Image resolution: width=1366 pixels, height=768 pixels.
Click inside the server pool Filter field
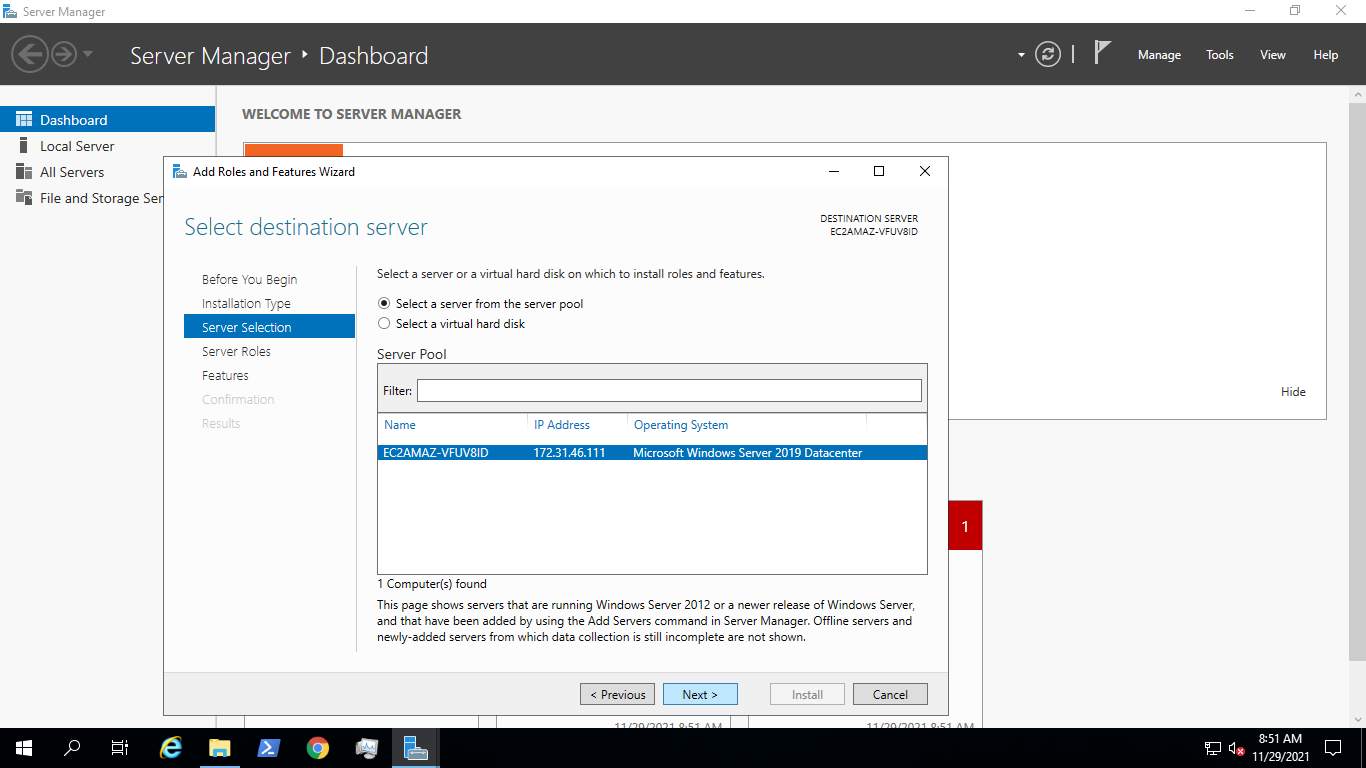tap(669, 390)
